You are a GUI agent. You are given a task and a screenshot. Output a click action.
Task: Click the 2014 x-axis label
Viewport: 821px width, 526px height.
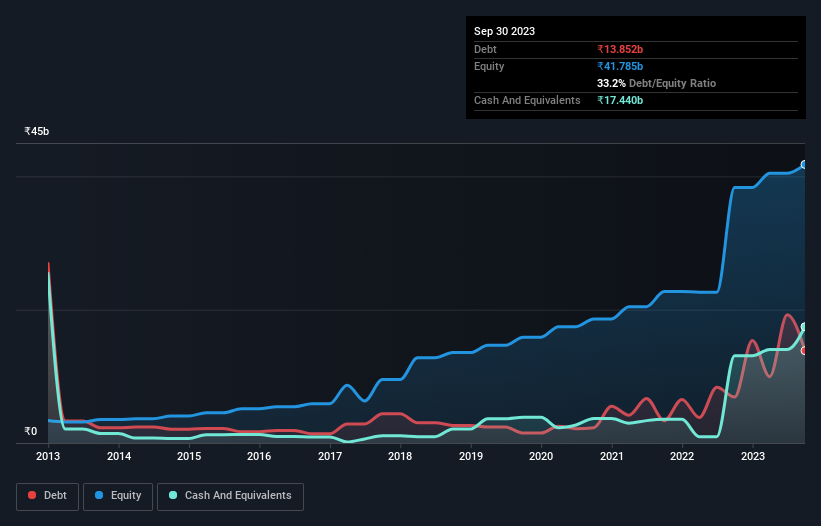tap(119, 456)
